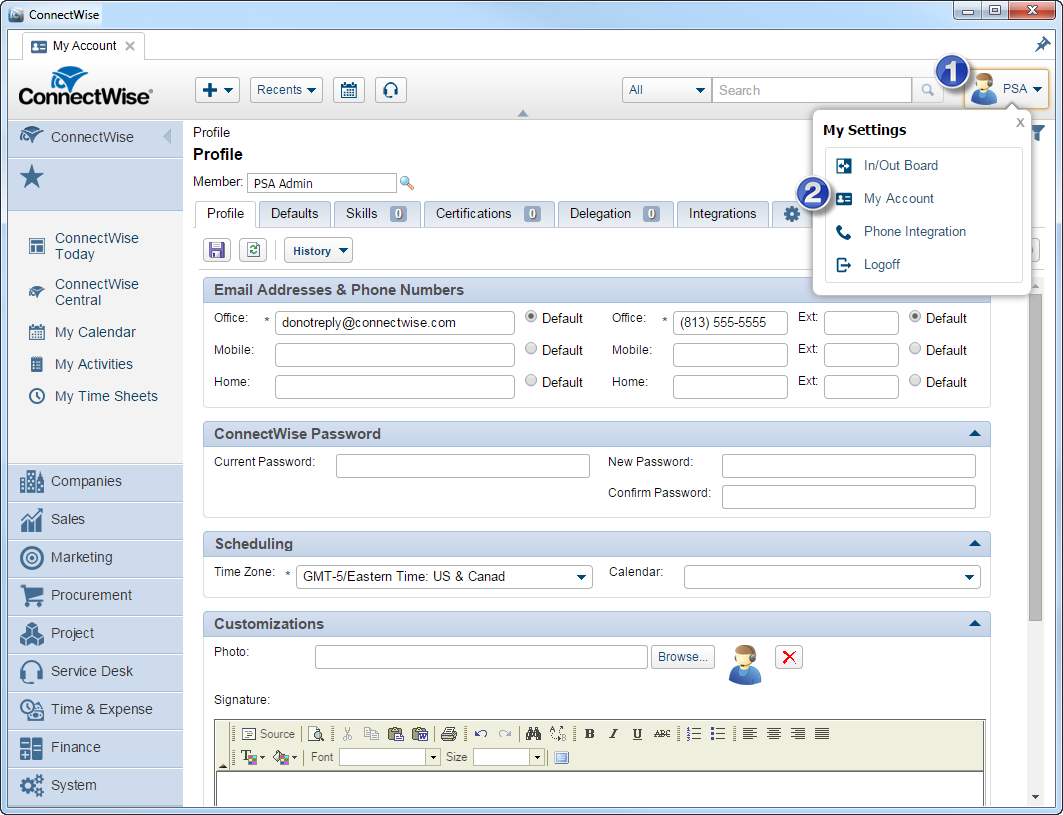Screen dimensions: 1063x815
Task: Align text left in signature editor
Action: click(750, 734)
